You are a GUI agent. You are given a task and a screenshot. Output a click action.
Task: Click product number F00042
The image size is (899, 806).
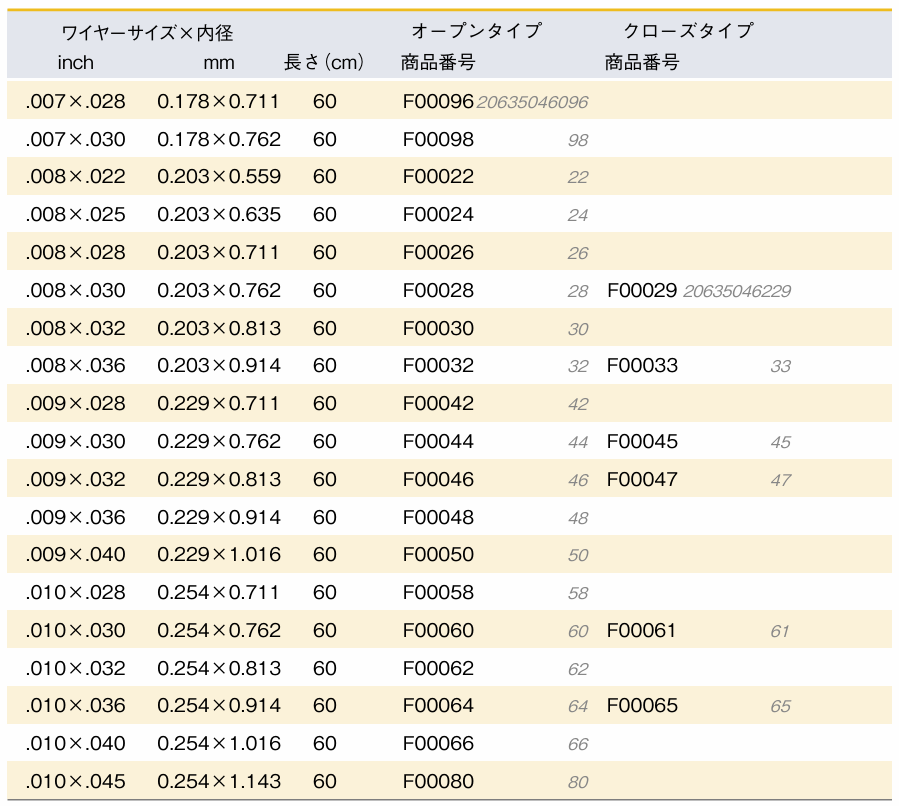(438, 403)
